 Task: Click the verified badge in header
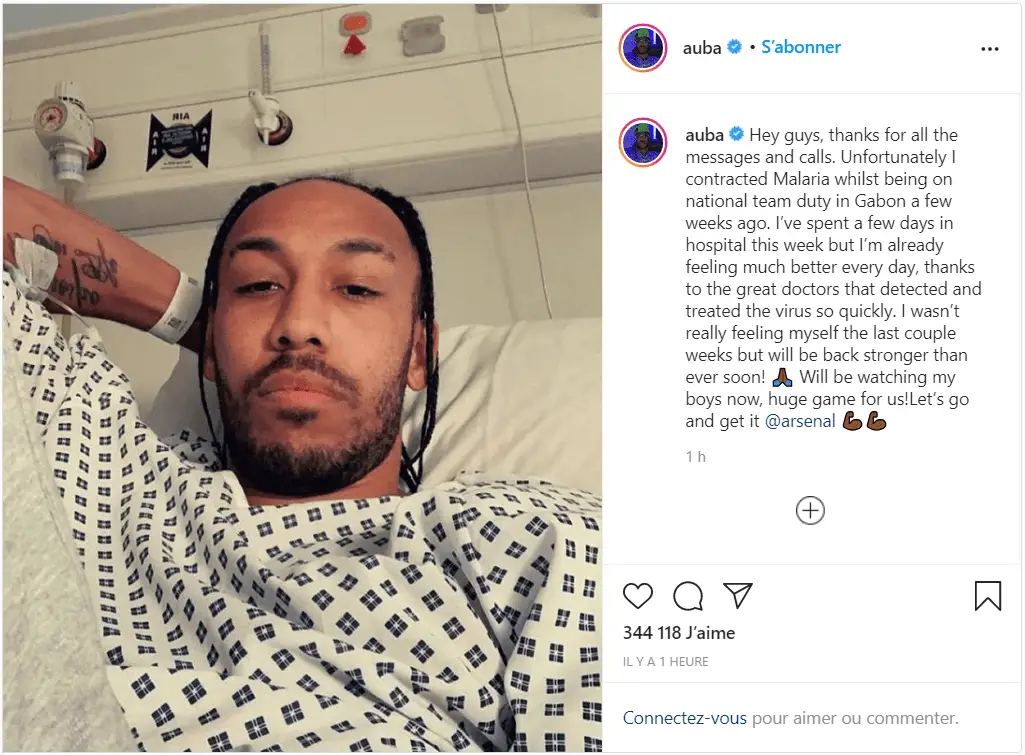click(735, 47)
